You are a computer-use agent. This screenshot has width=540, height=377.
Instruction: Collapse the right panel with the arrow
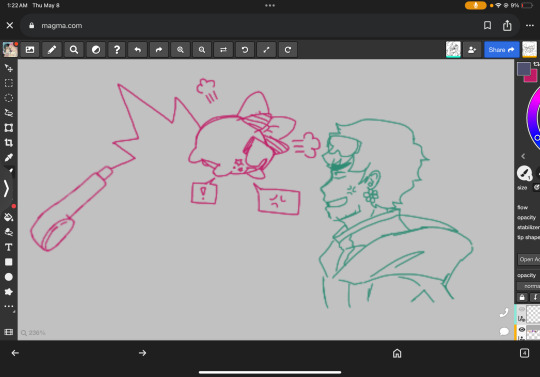coord(523,156)
